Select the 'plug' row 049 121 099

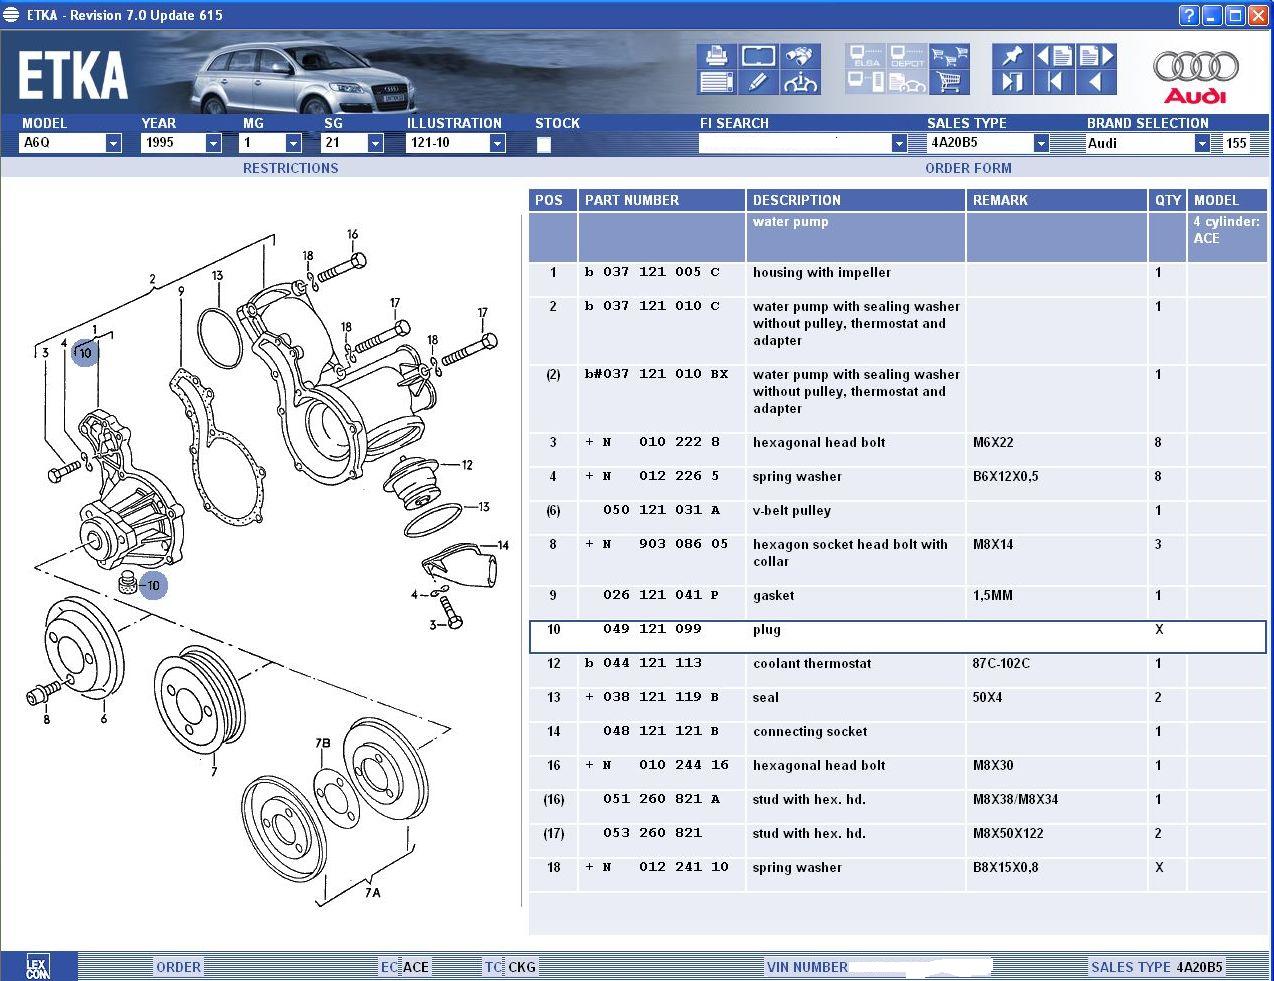[897, 637]
